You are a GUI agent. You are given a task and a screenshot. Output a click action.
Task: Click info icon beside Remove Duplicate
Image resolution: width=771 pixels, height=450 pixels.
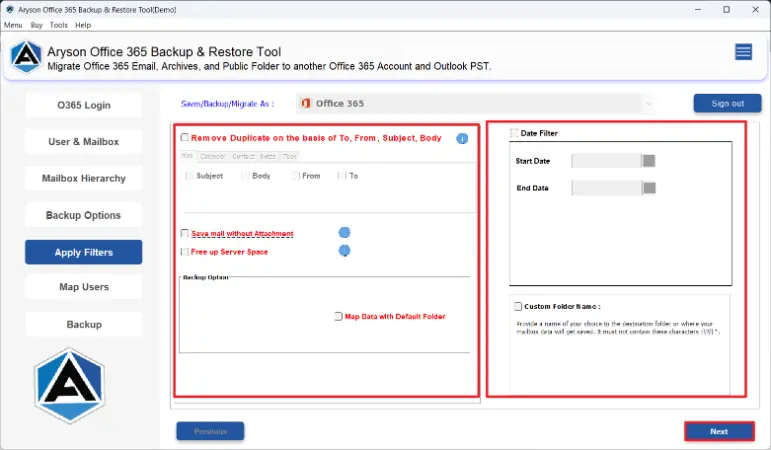[462, 139]
